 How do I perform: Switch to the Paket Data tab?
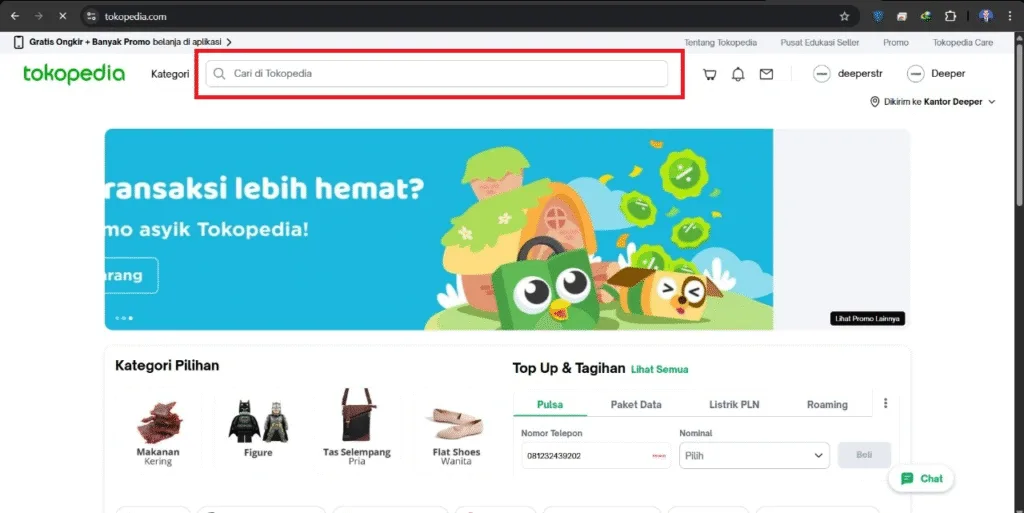point(636,405)
